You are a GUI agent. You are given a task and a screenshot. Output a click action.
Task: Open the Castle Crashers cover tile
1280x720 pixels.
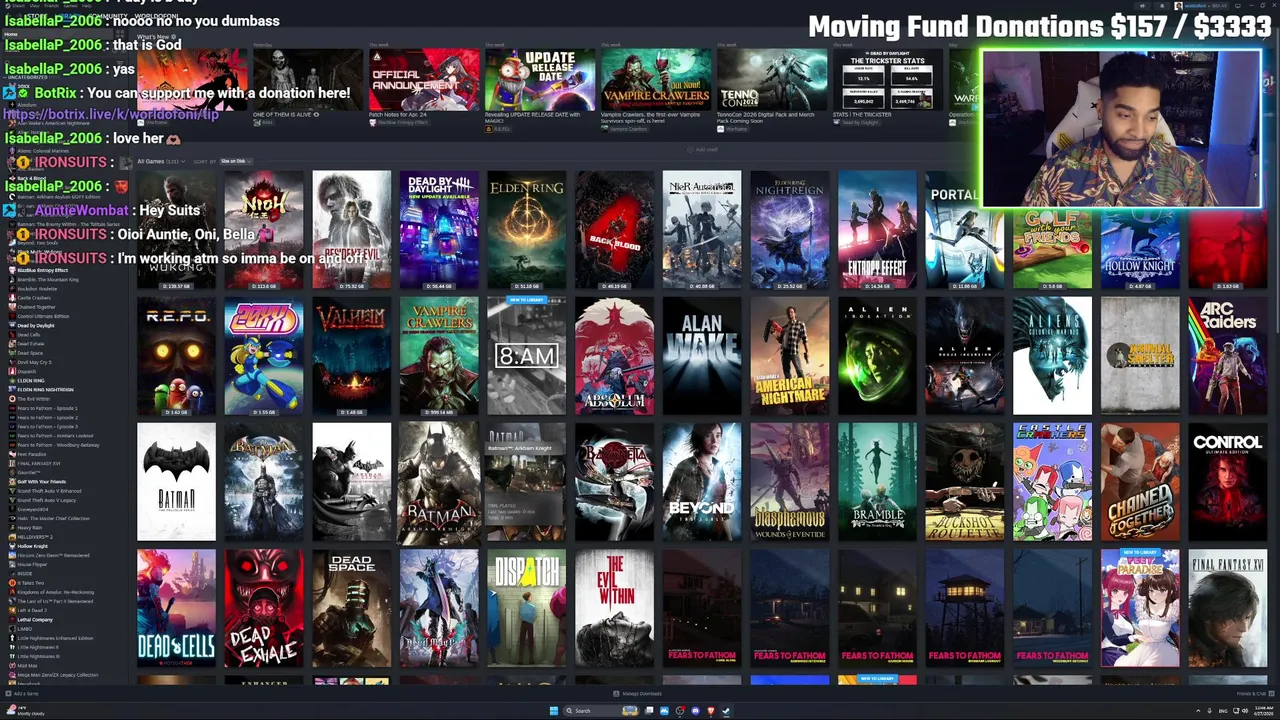point(1053,482)
